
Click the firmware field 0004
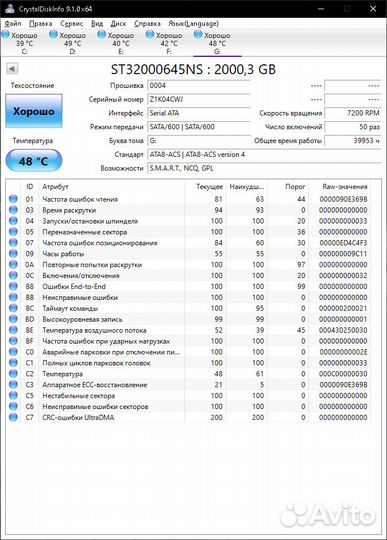(x=199, y=85)
